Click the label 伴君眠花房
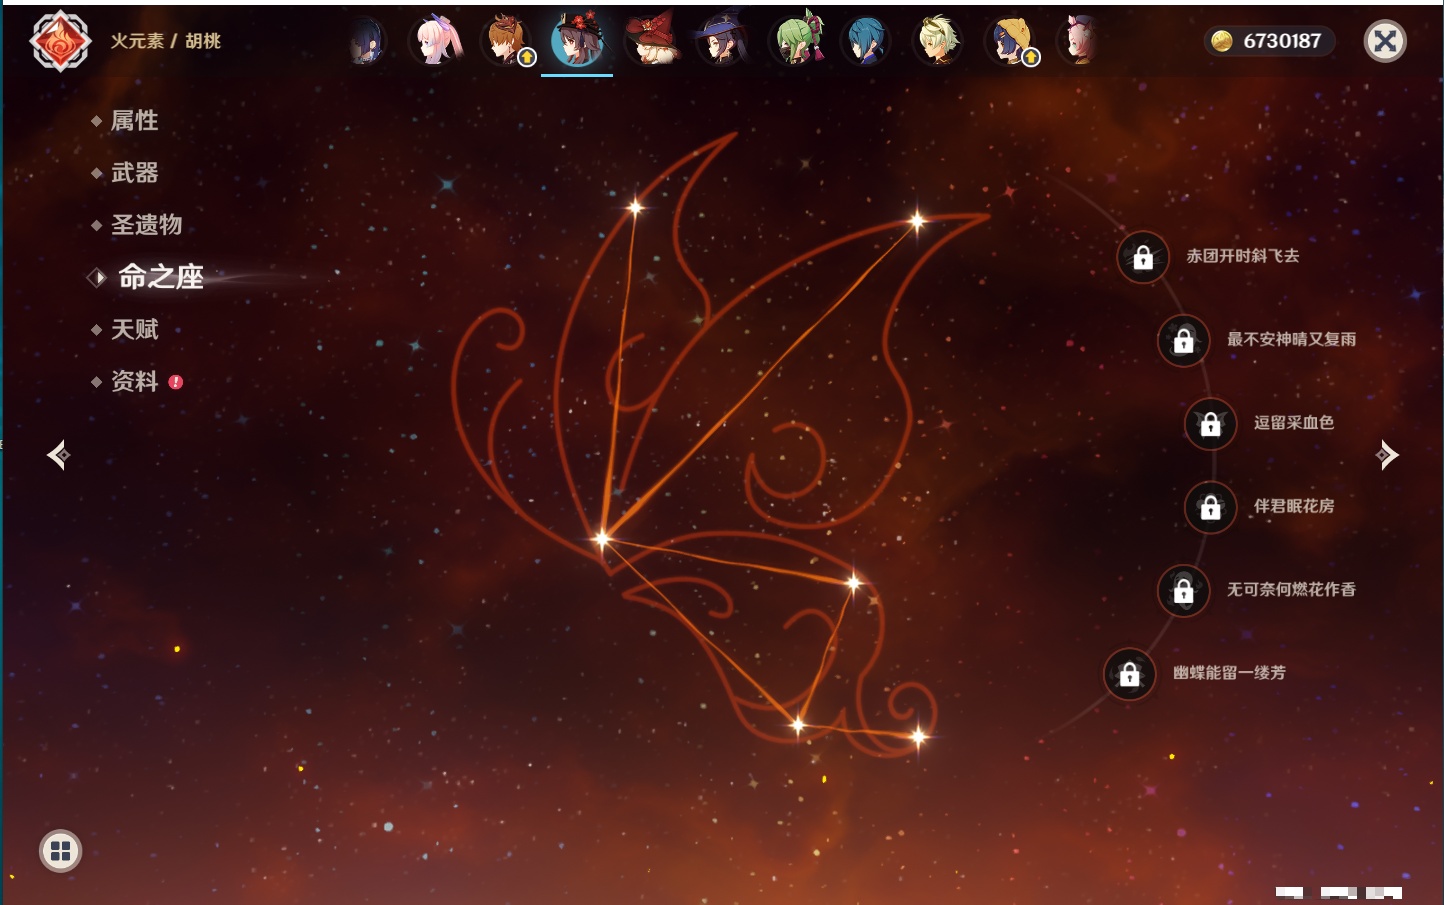This screenshot has width=1444, height=905. coord(1294,506)
